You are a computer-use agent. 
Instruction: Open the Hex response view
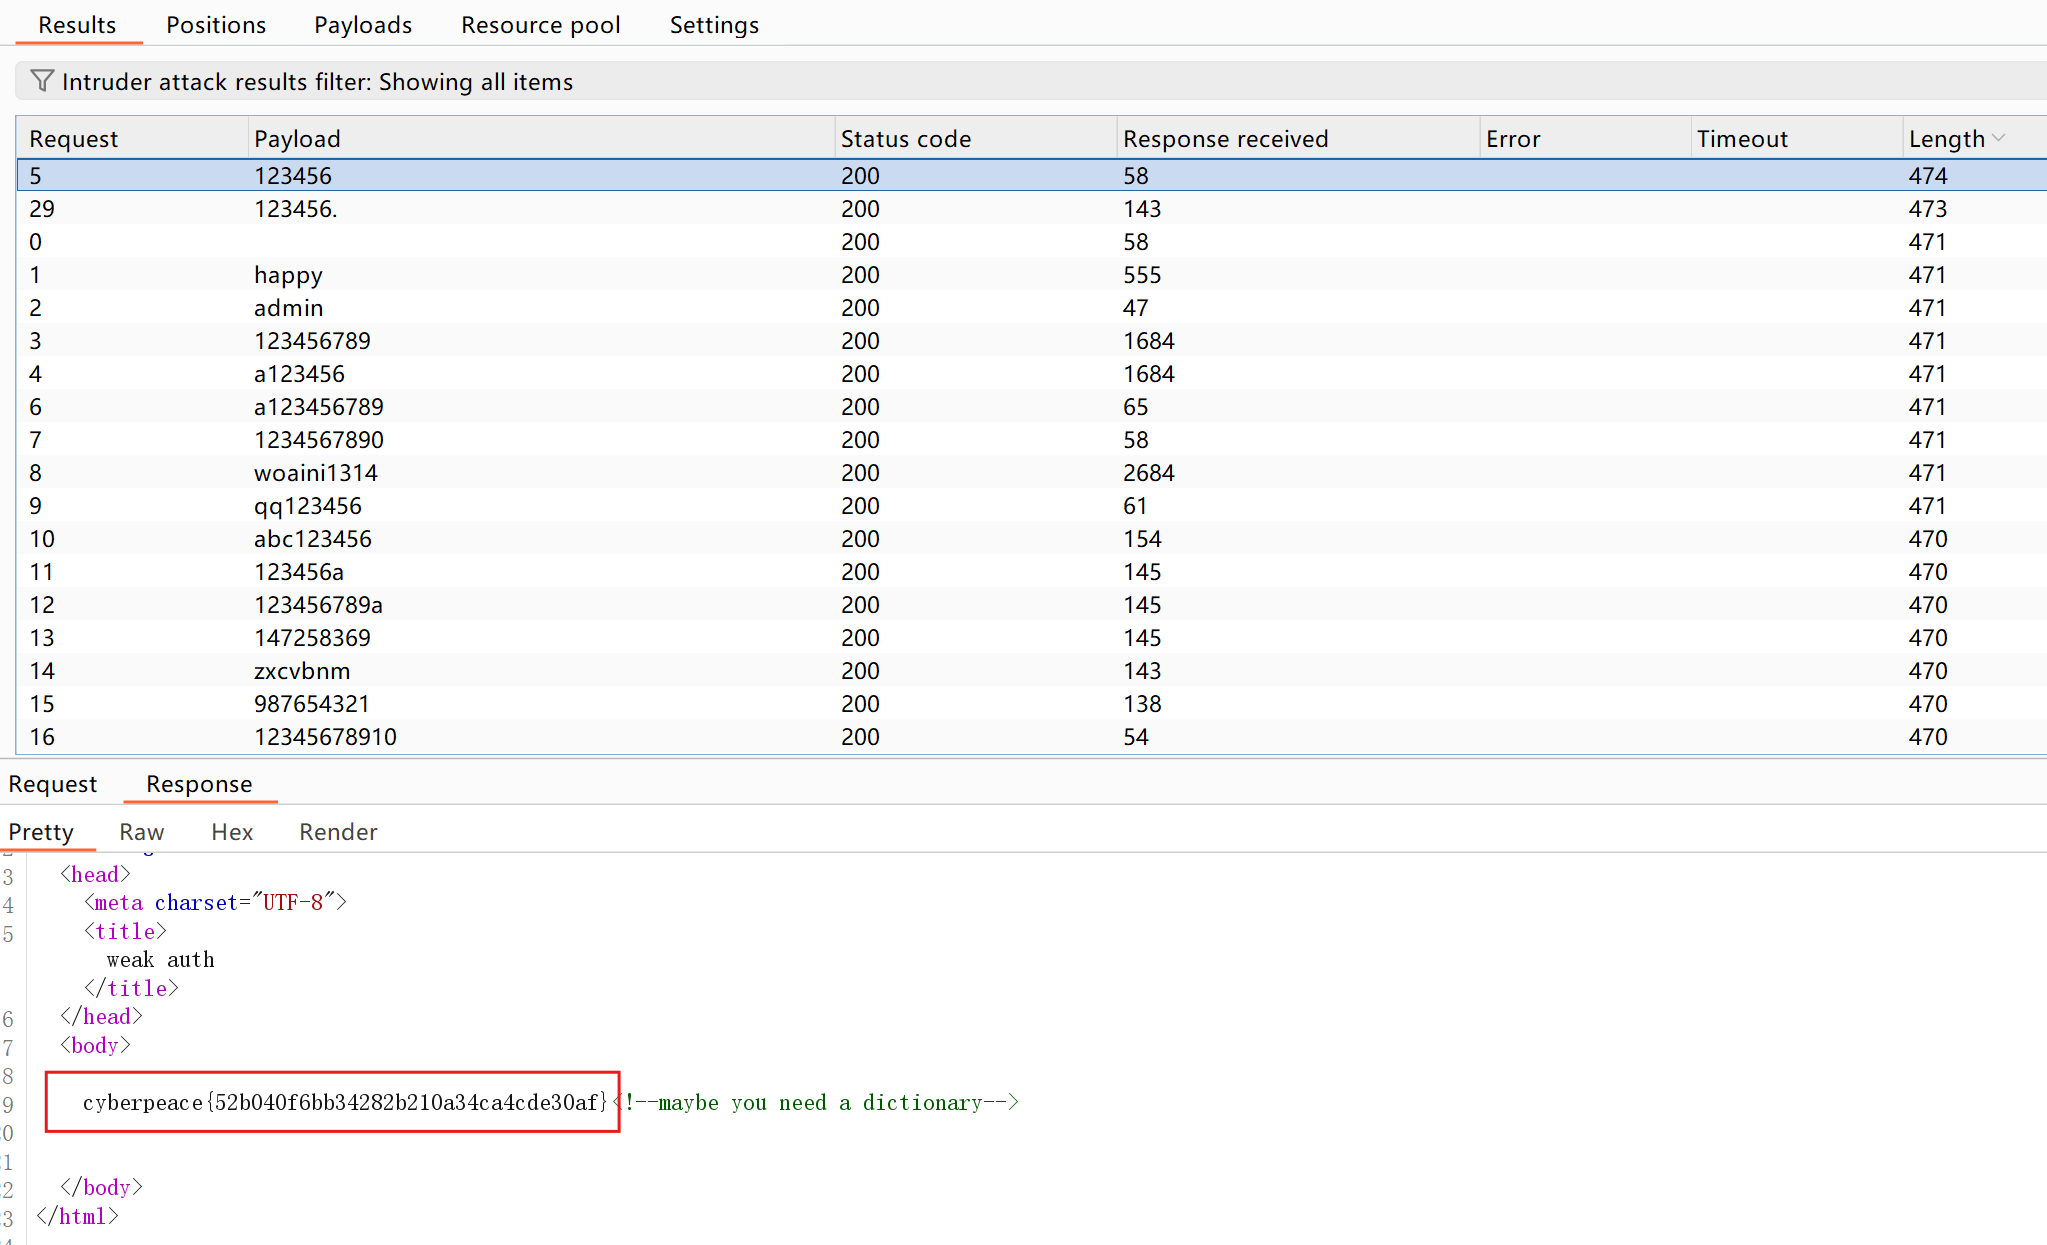click(x=232, y=832)
